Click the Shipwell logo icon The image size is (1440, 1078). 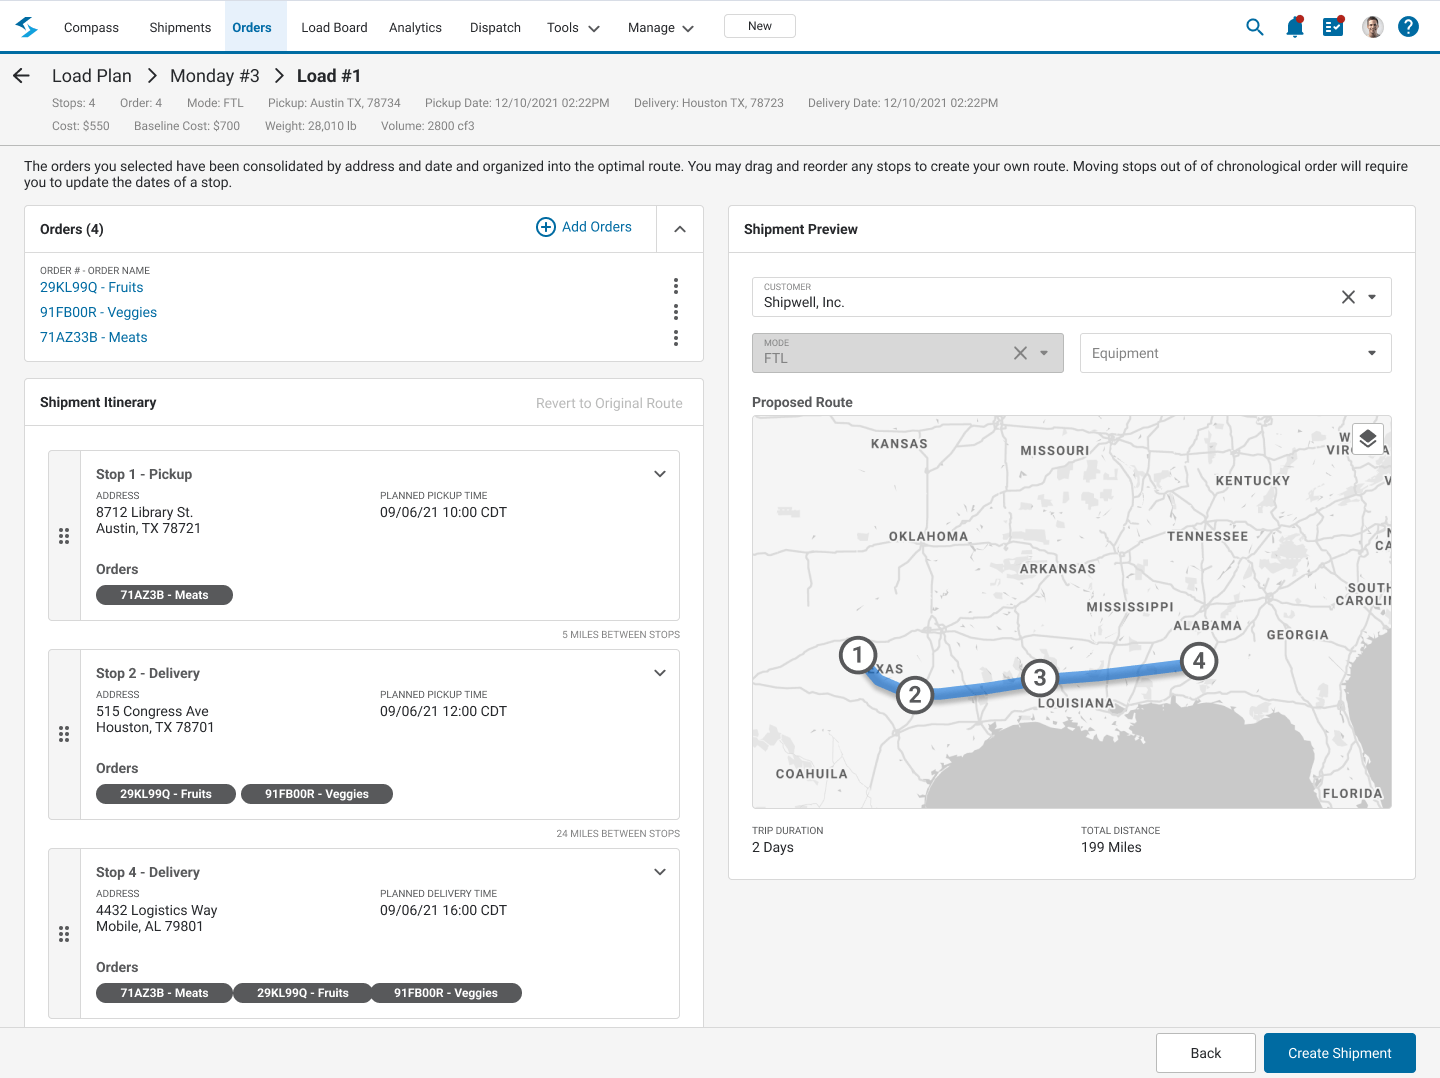point(25,27)
